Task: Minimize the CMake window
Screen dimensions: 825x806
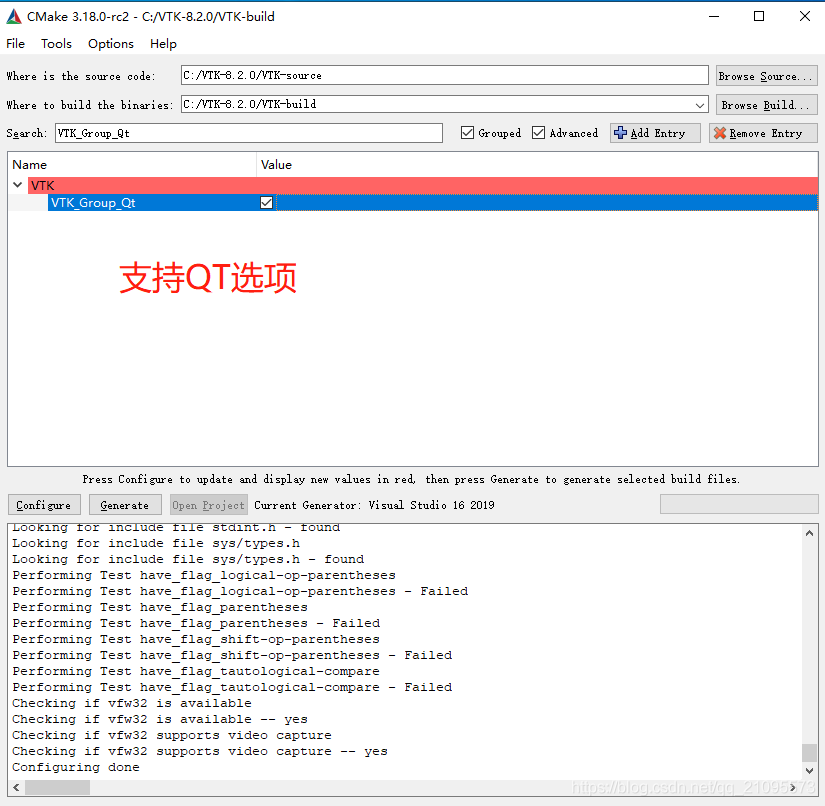Action: 713,16
